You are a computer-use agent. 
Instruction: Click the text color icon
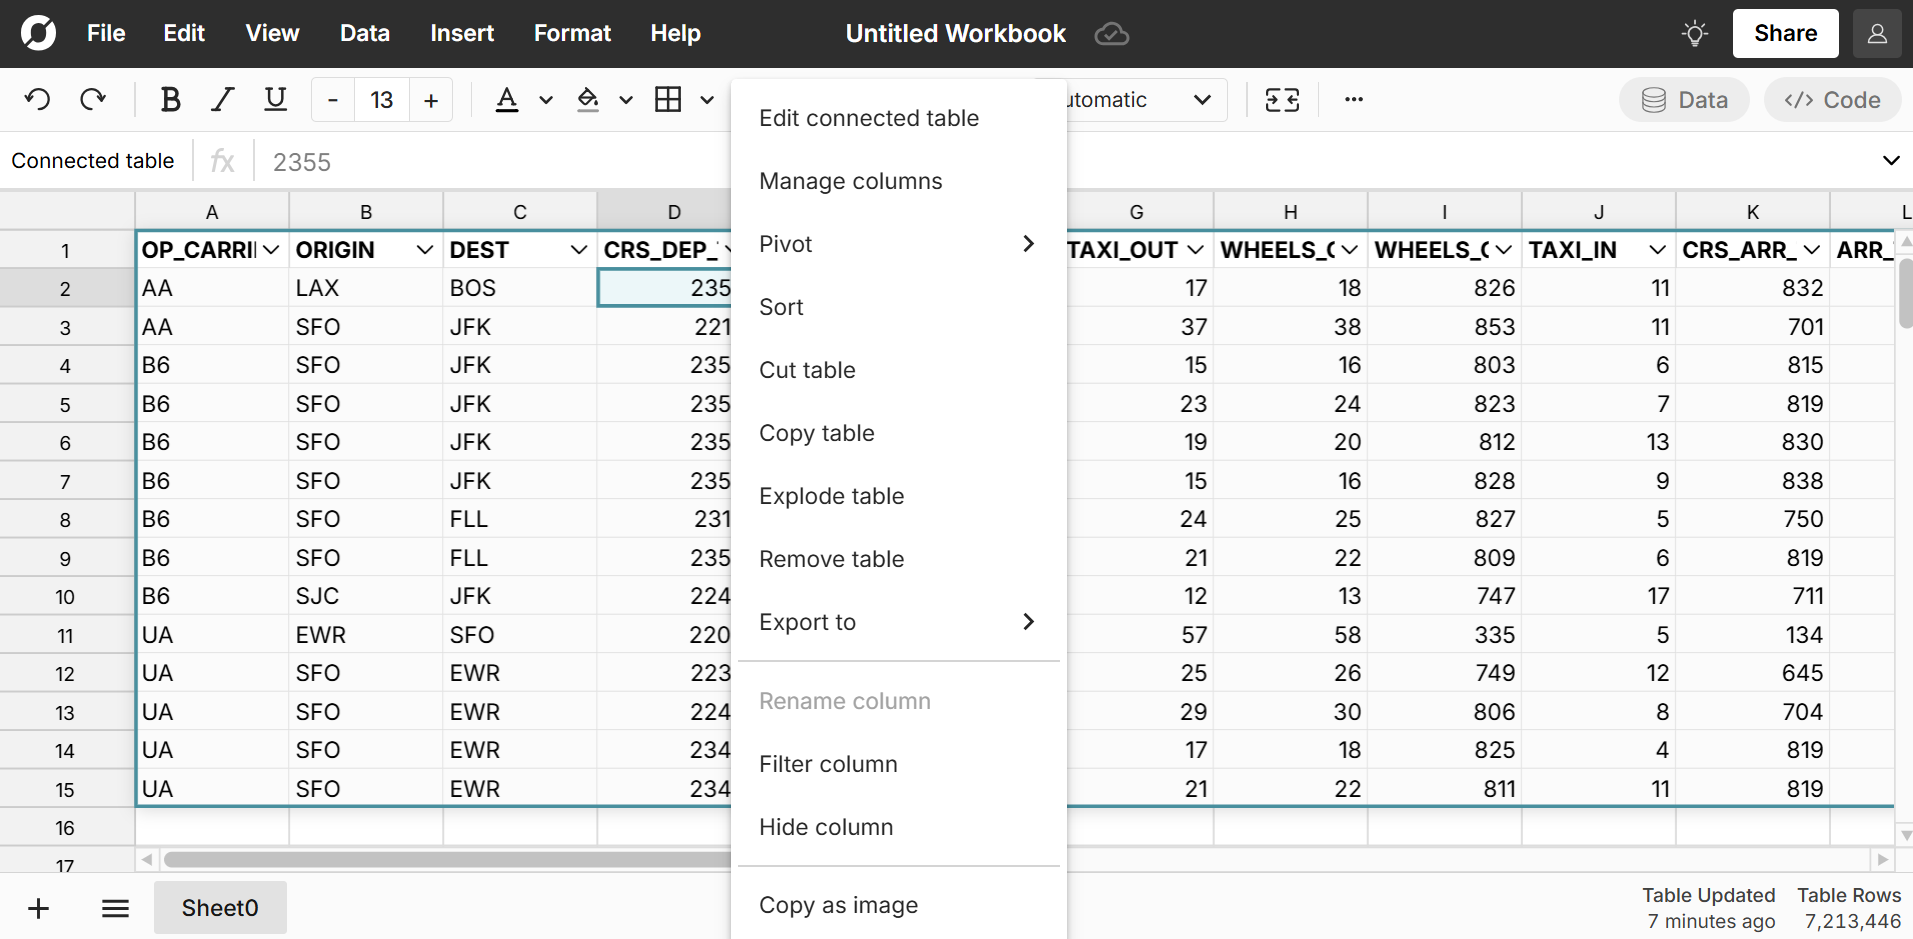point(507,100)
